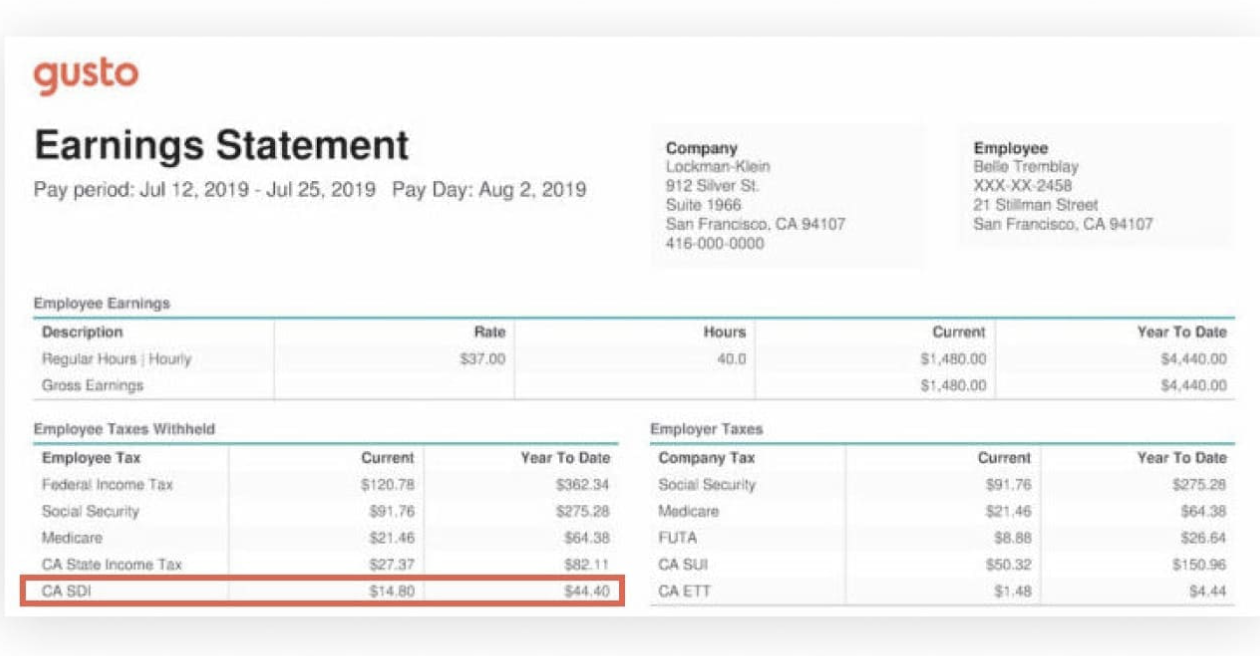Click the Pay Day Aug 2, 2019 text

[x=489, y=190]
